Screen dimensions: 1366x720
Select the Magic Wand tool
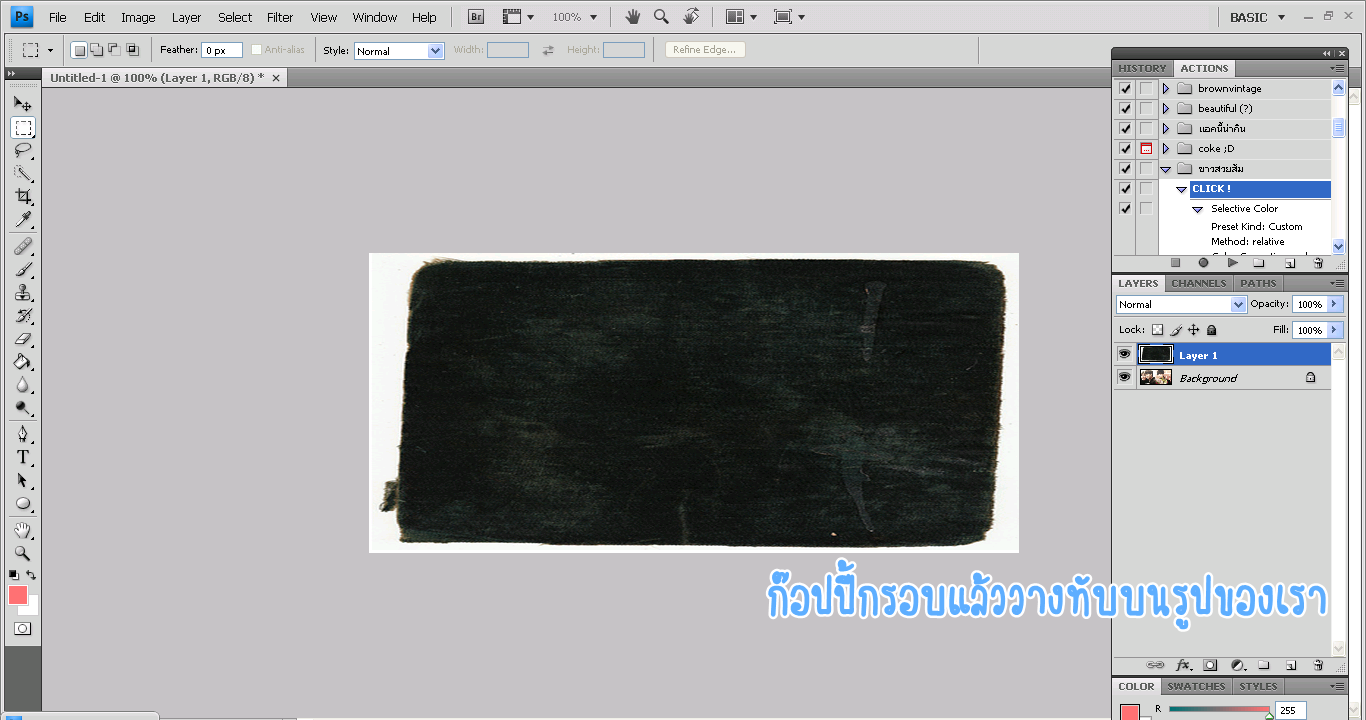coord(23,174)
